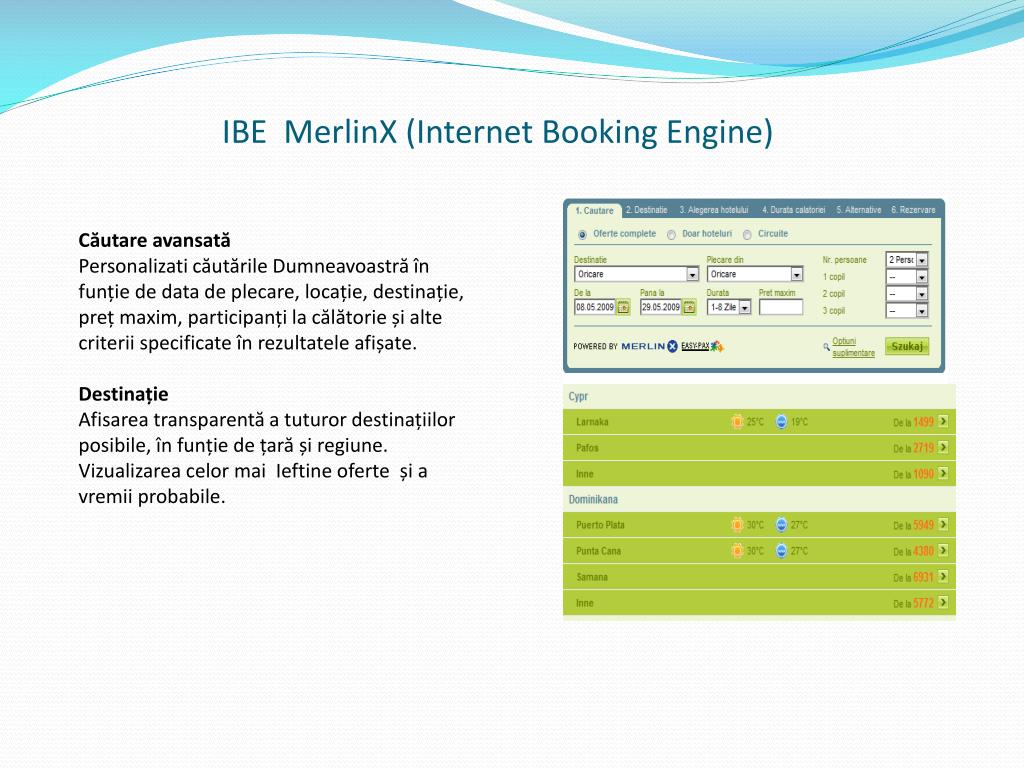Screen dimensions: 1024x768
Task: Open the Punta Cana destination link
Action: [x=598, y=551]
